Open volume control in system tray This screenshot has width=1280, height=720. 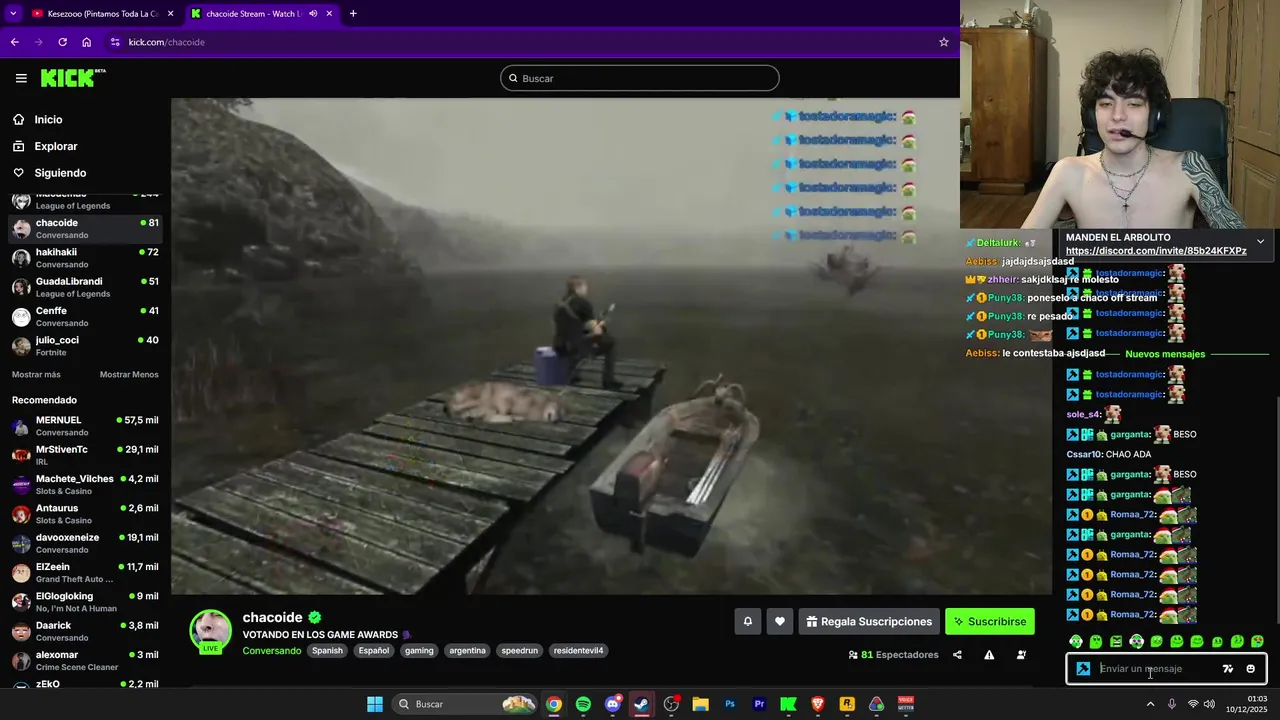(x=1209, y=704)
